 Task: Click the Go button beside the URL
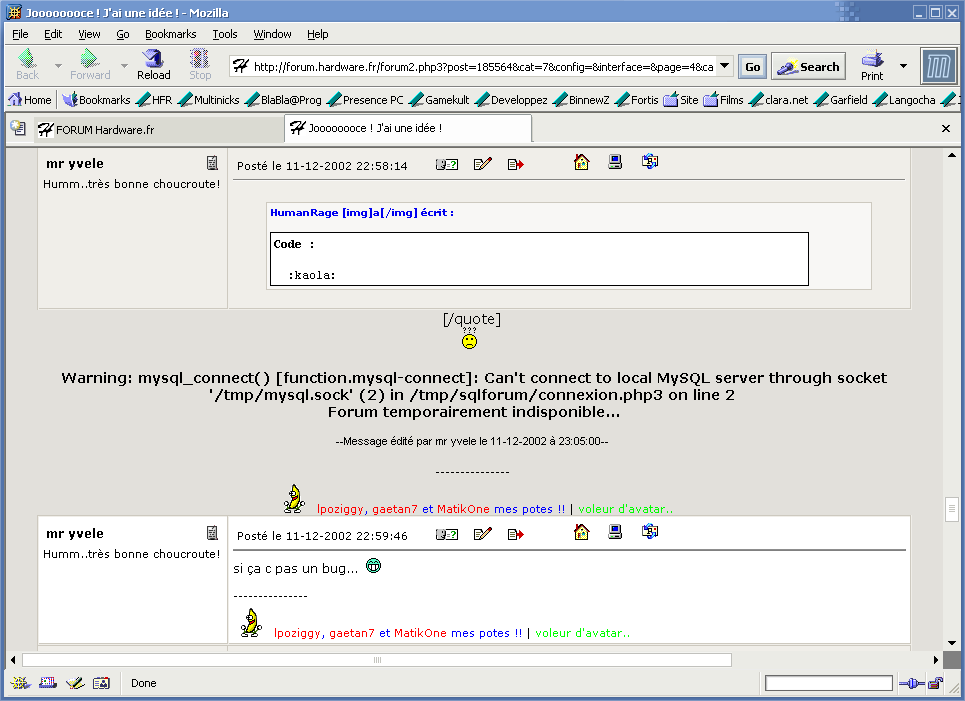click(x=752, y=67)
